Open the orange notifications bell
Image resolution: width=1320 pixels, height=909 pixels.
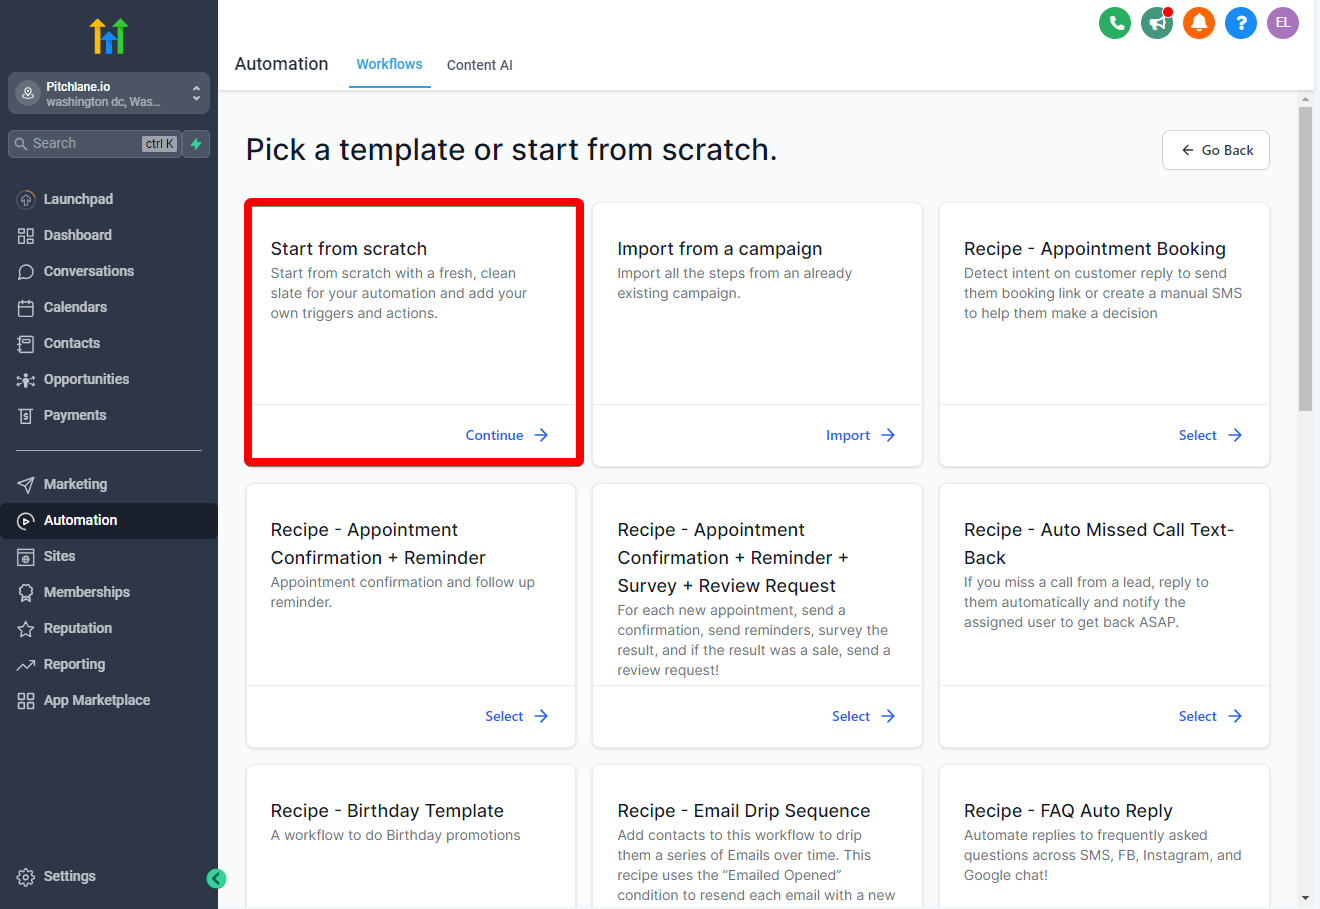click(x=1199, y=23)
